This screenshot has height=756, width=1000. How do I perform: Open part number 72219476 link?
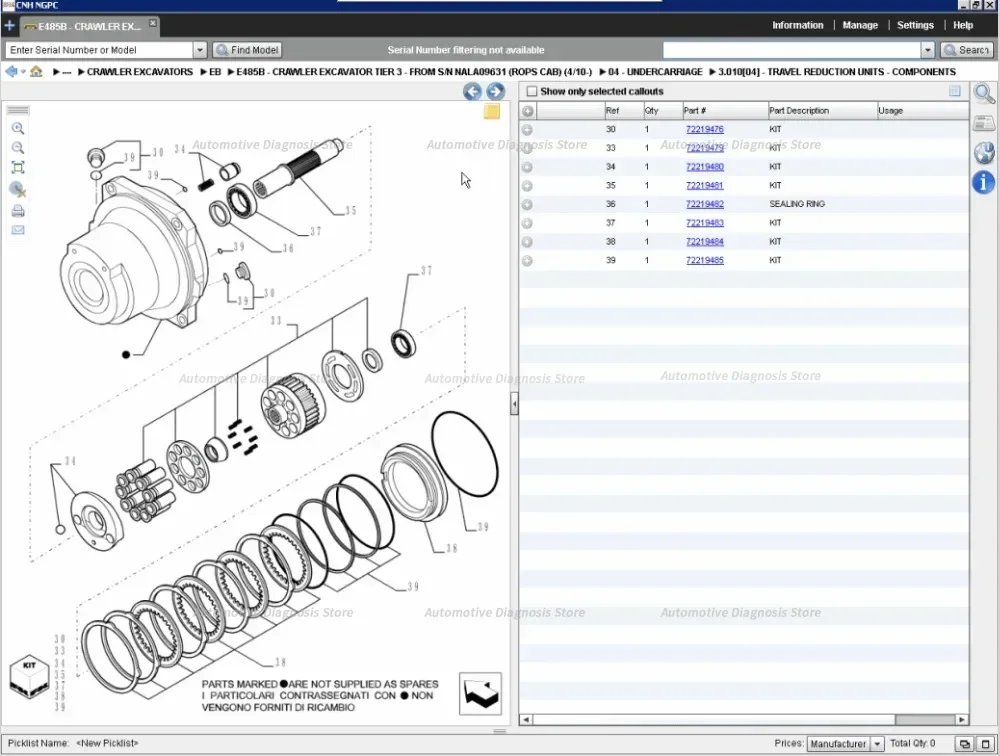coord(705,129)
